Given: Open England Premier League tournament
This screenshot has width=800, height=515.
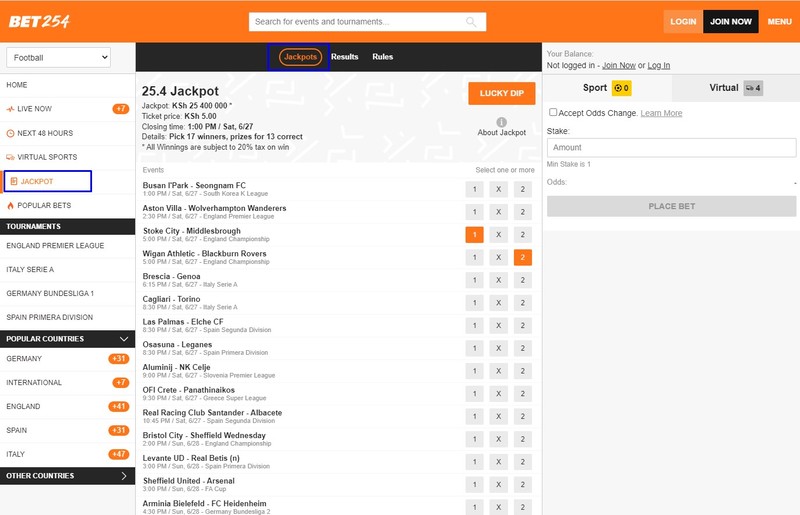Looking at the screenshot, I should pyautogui.click(x=67, y=246).
